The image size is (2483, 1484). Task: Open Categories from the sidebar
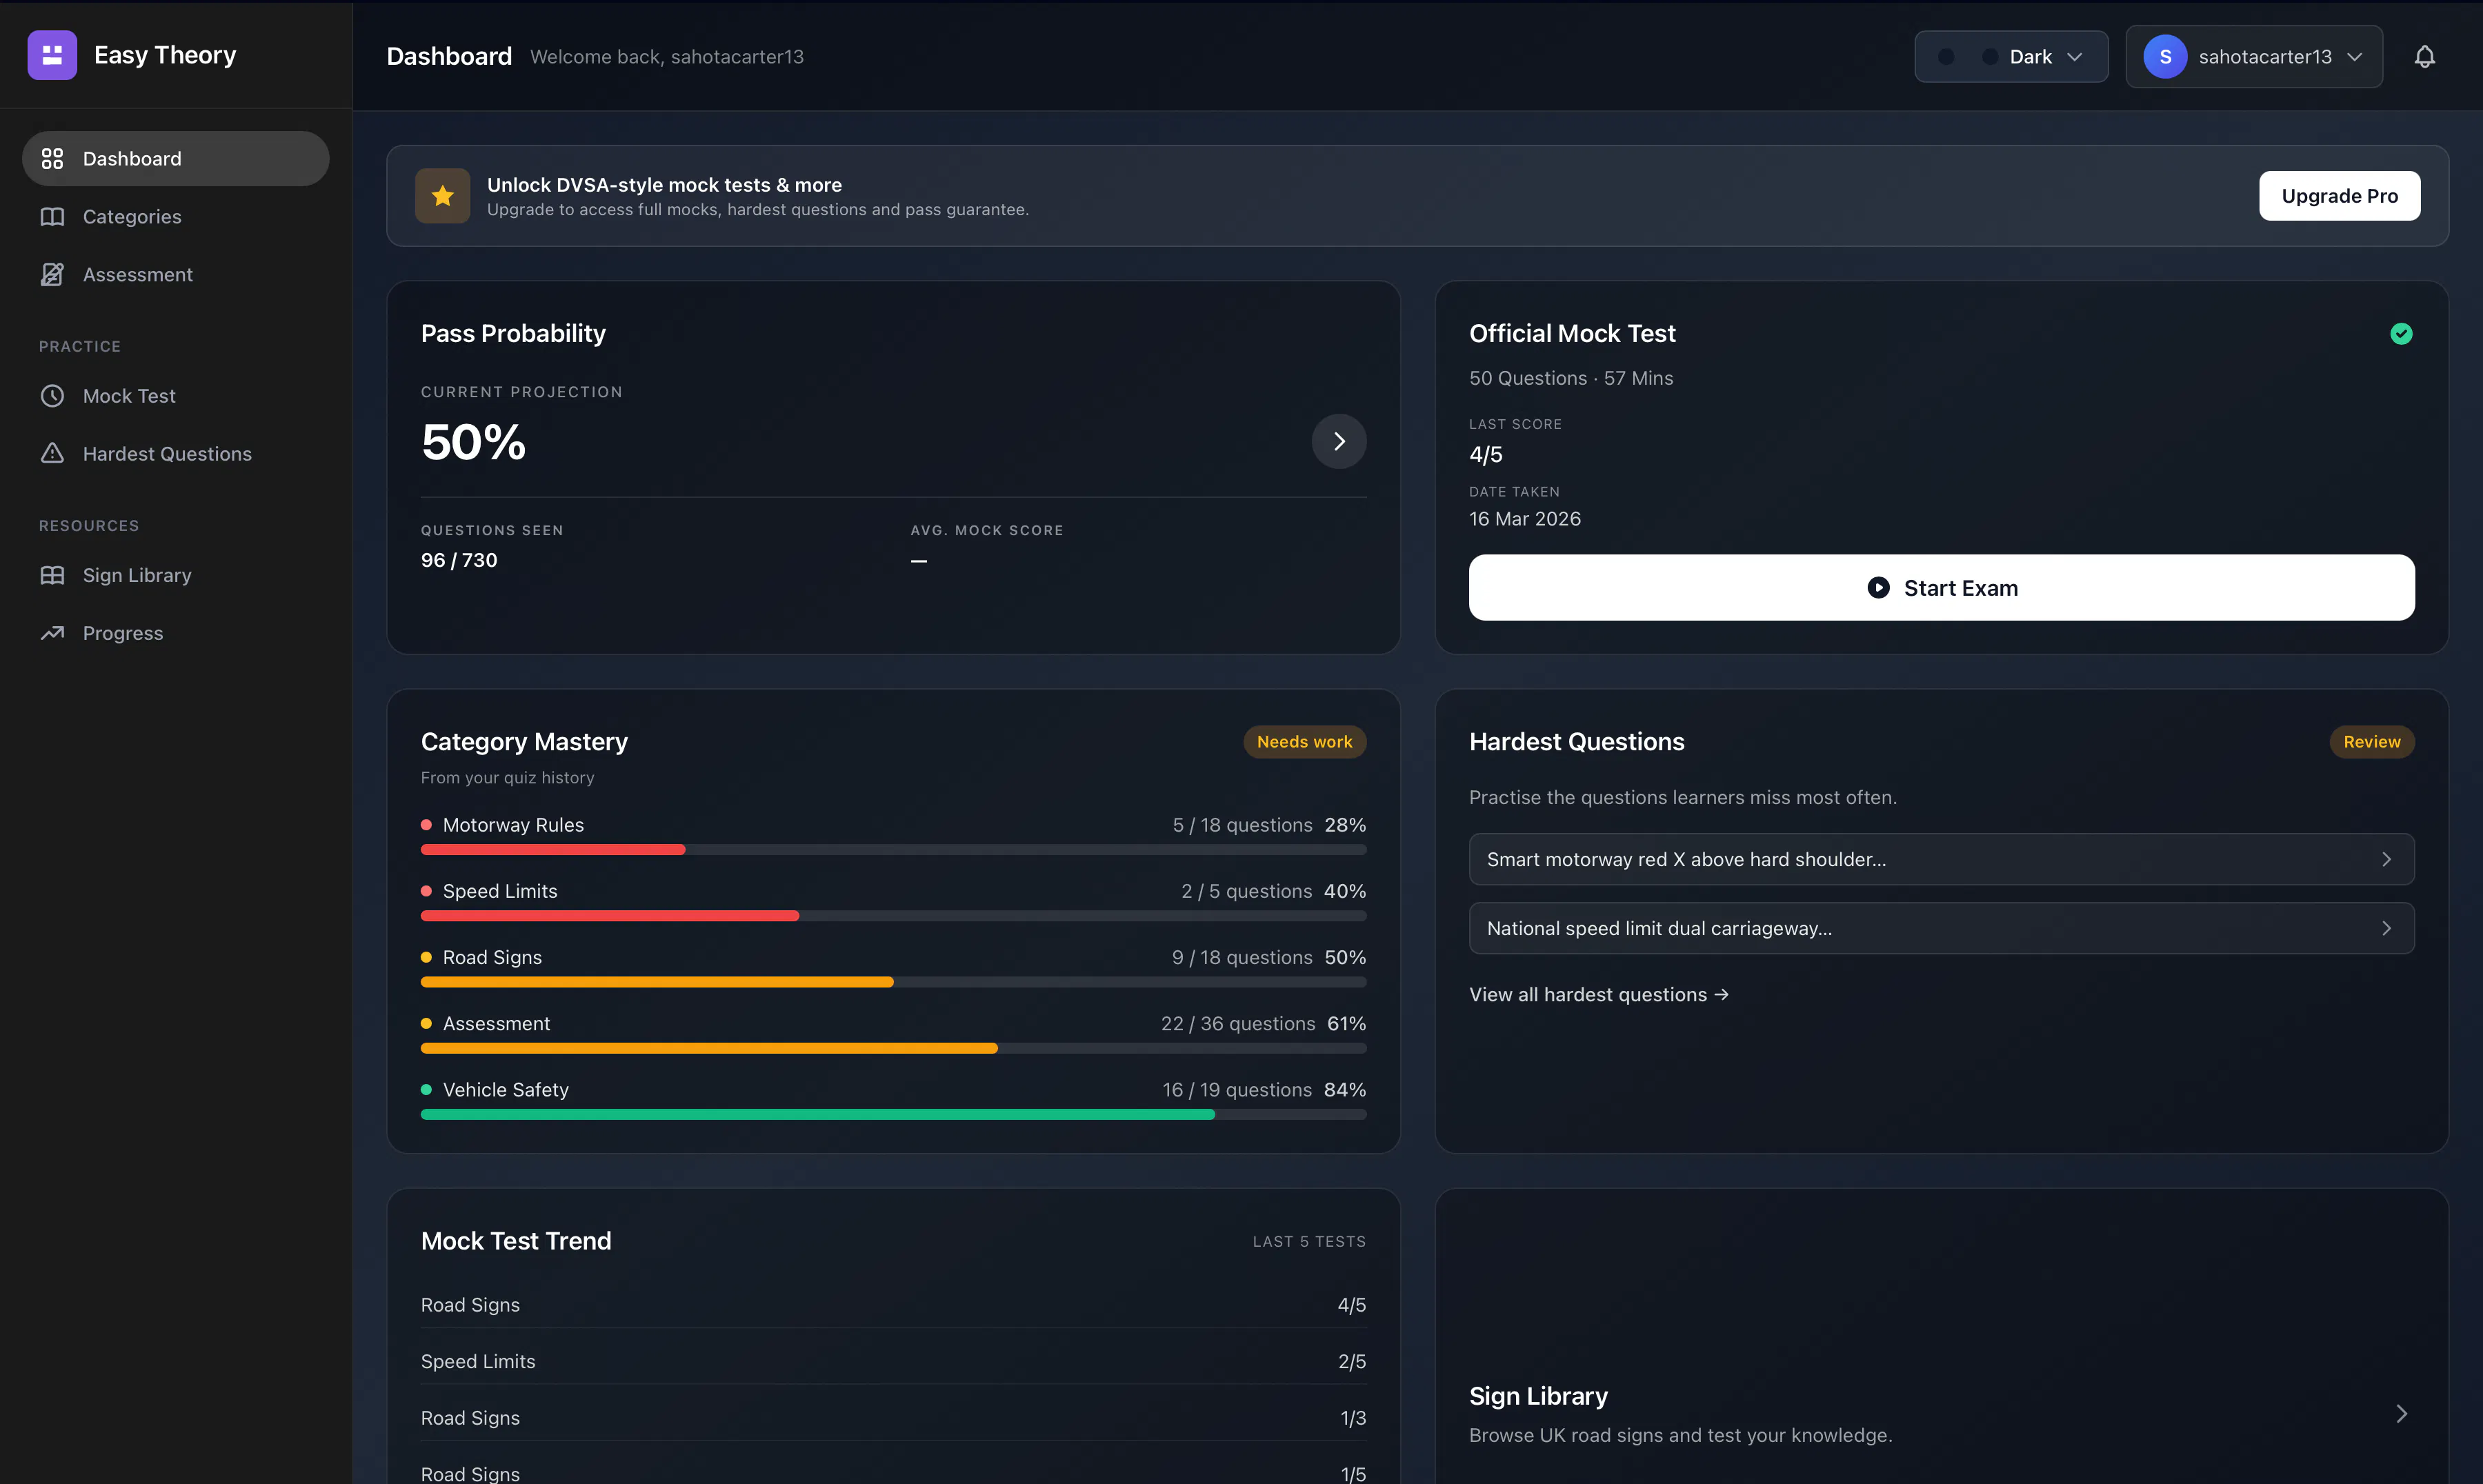[176, 217]
